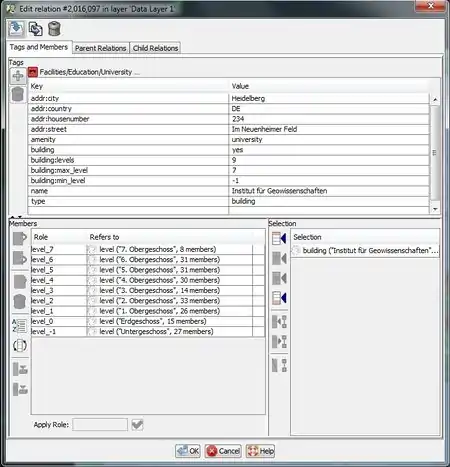Click the Cancel button
Image resolution: width=450 pixels, height=467 pixels.
coord(223,451)
